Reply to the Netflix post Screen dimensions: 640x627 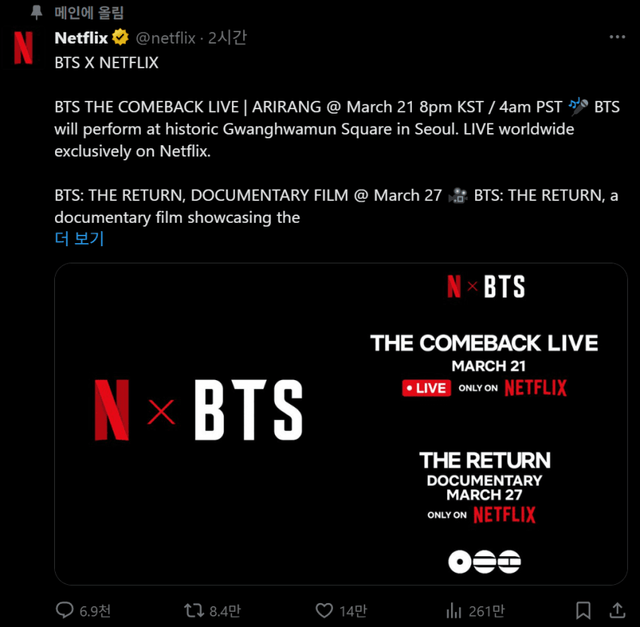(x=64, y=609)
